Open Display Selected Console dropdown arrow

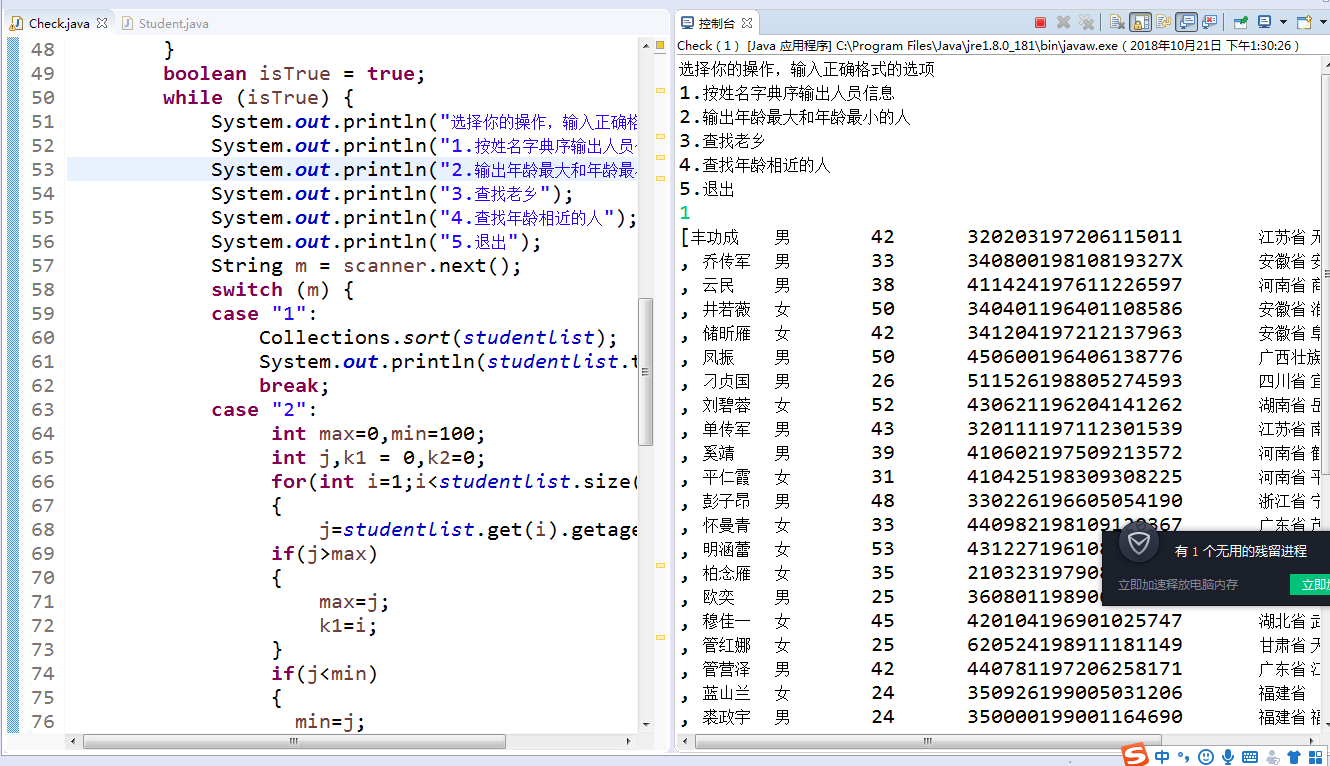1282,22
